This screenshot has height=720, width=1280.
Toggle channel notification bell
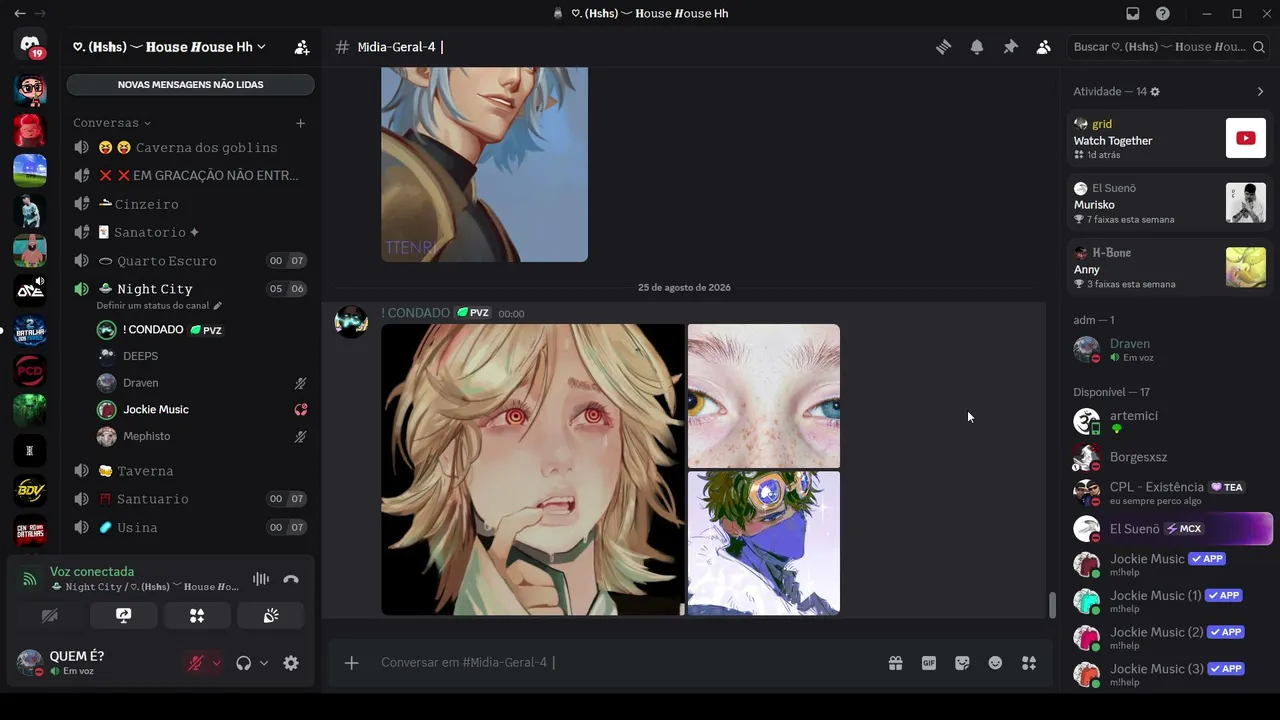click(977, 47)
